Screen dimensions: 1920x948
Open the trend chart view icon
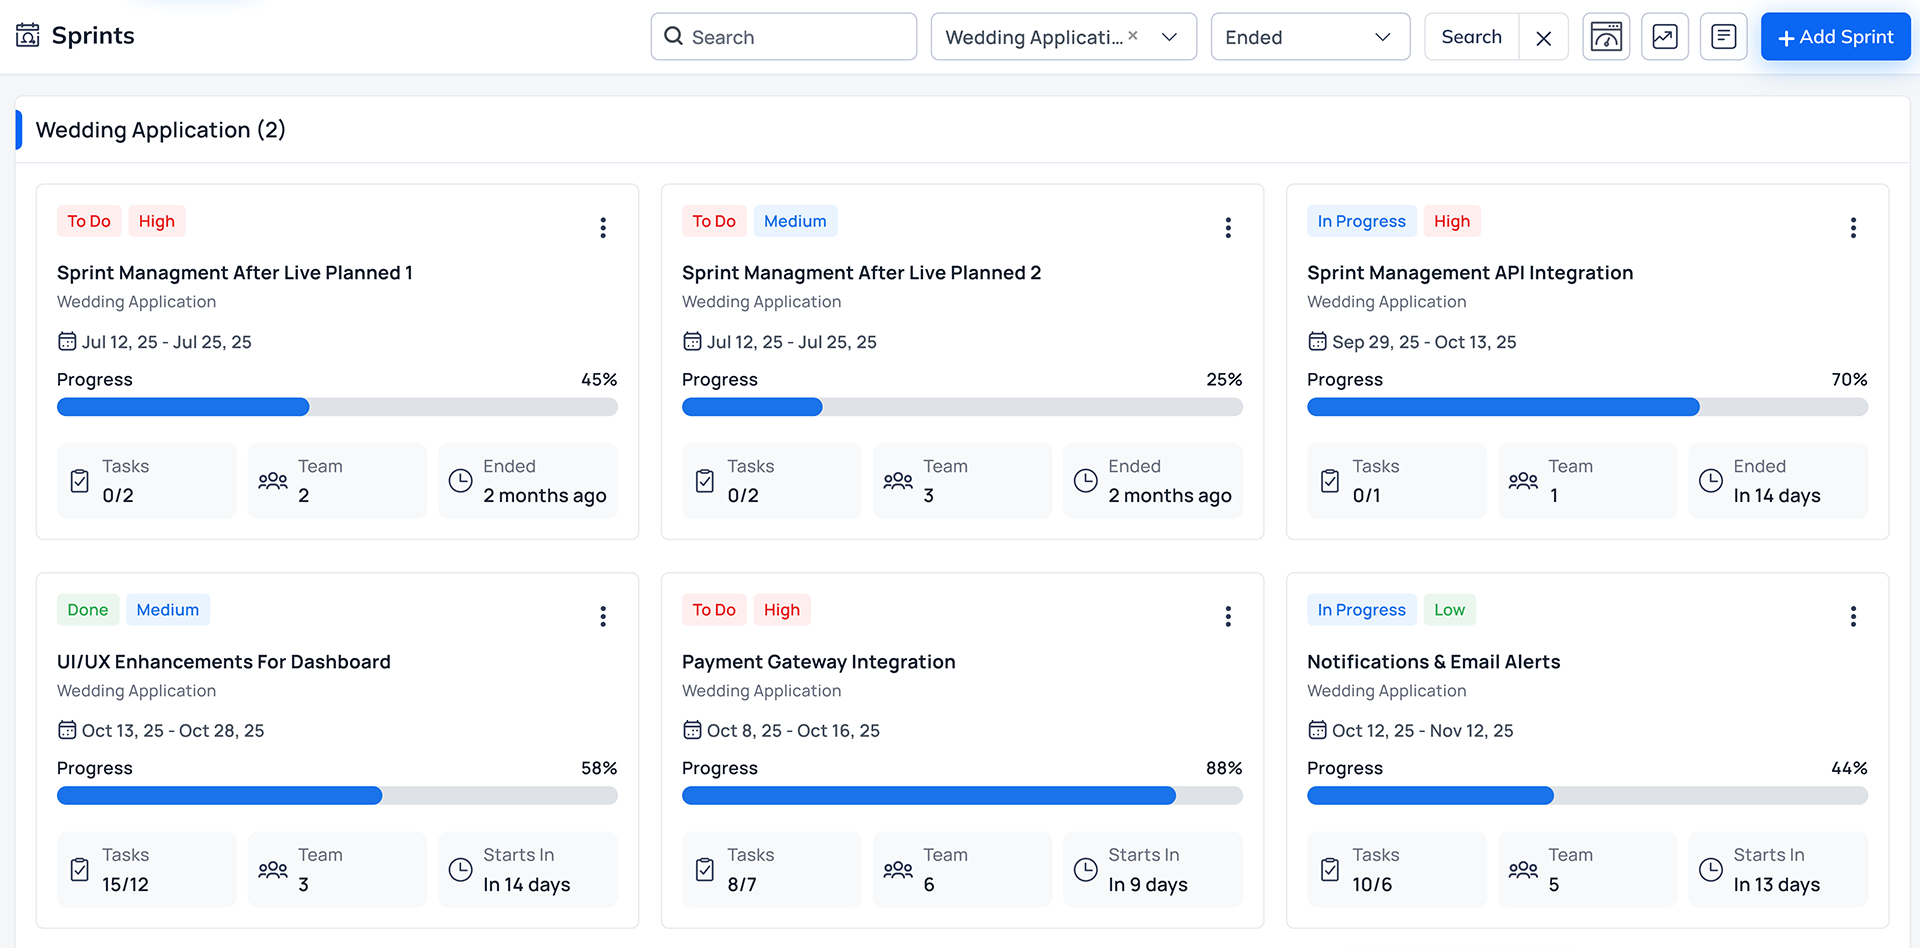coord(1665,37)
